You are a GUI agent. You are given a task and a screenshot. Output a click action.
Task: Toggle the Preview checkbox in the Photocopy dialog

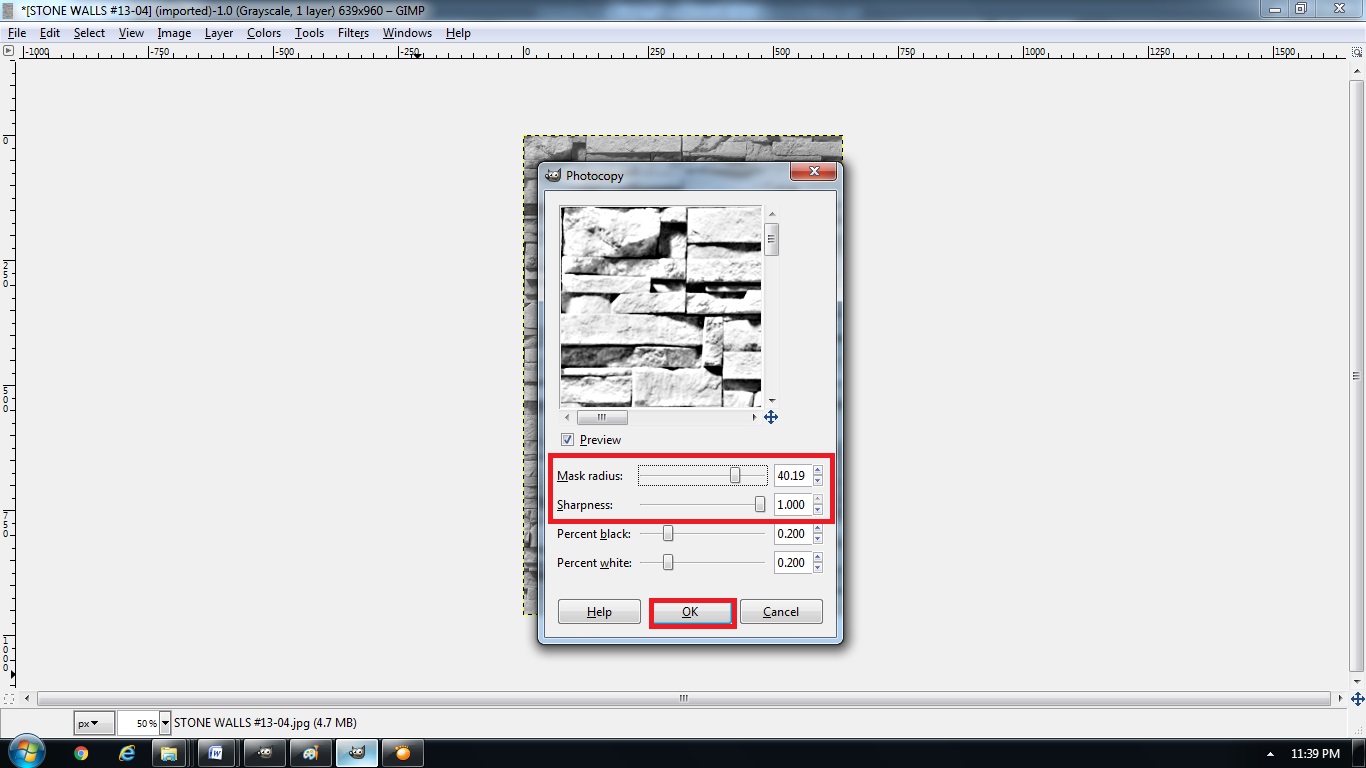567,440
